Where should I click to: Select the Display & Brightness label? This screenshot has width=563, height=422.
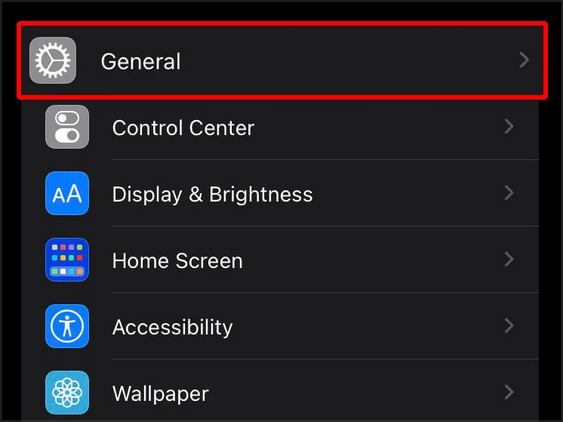(x=213, y=195)
